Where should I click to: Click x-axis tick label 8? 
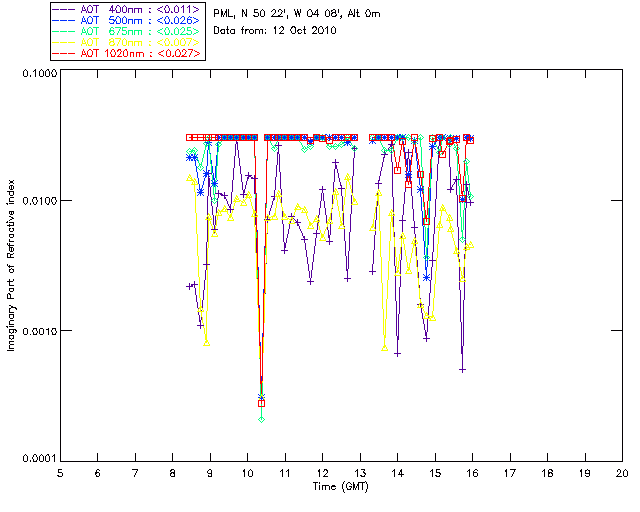tap(173, 473)
